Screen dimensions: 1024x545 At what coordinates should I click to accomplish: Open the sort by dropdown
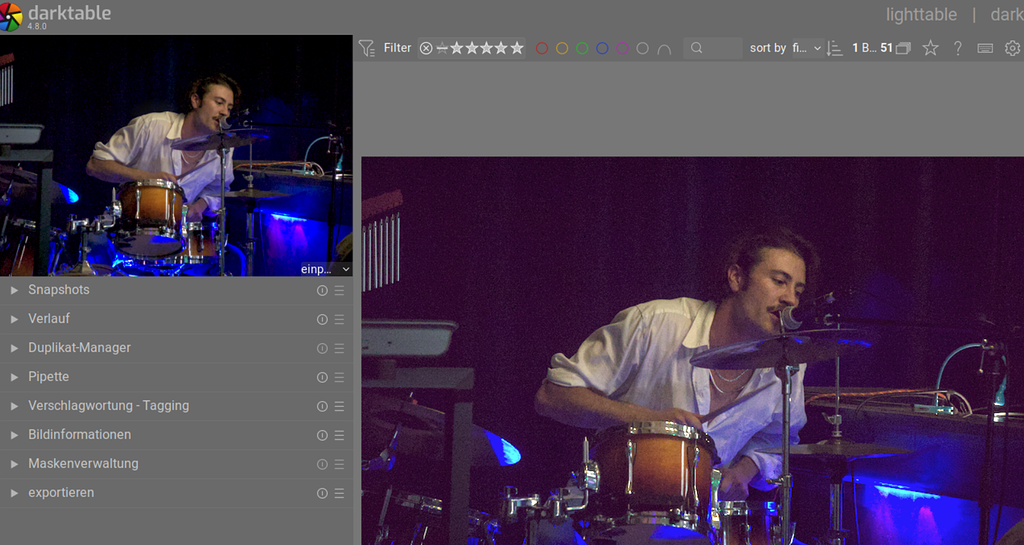[807, 48]
